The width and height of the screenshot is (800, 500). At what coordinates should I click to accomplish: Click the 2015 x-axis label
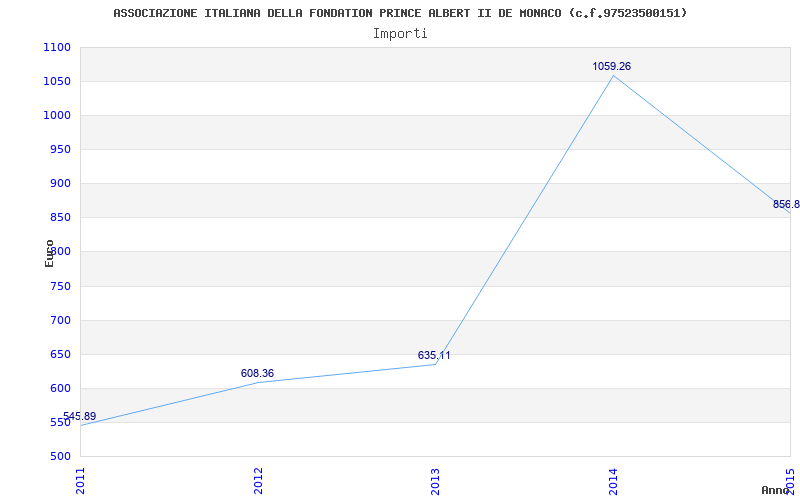pyautogui.click(x=790, y=481)
